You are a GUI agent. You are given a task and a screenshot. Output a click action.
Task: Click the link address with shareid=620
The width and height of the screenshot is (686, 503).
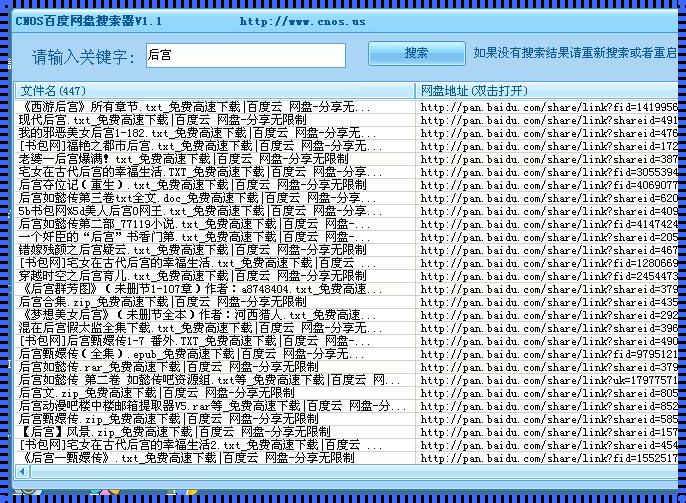tap(549, 198)
